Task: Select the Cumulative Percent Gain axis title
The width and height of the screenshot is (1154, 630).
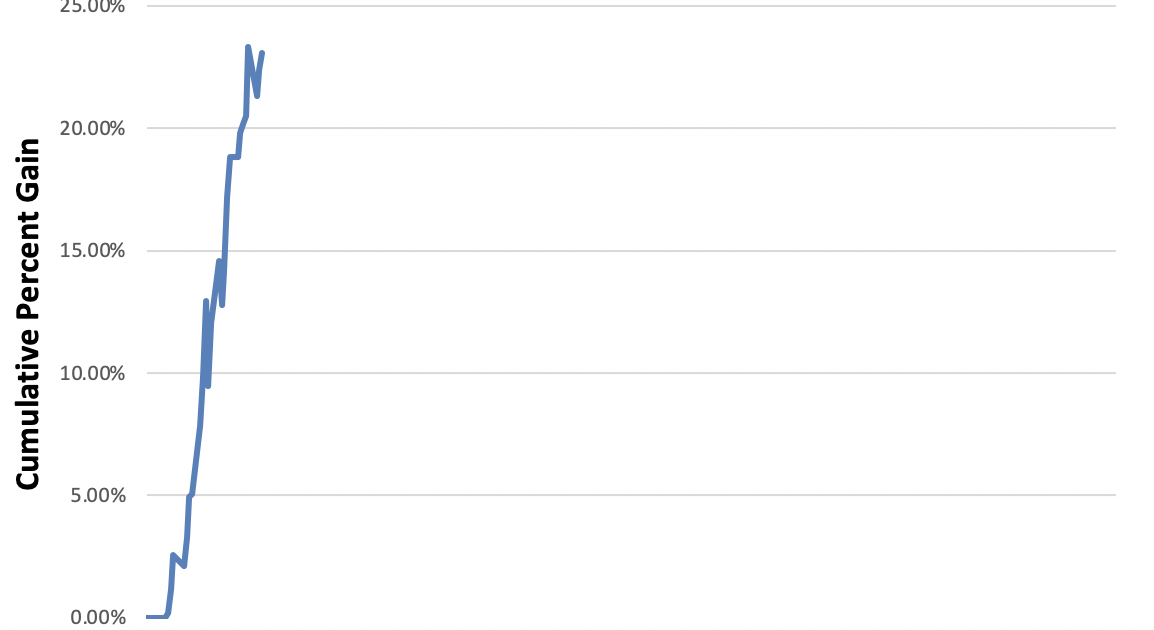Action: point(28,313)
